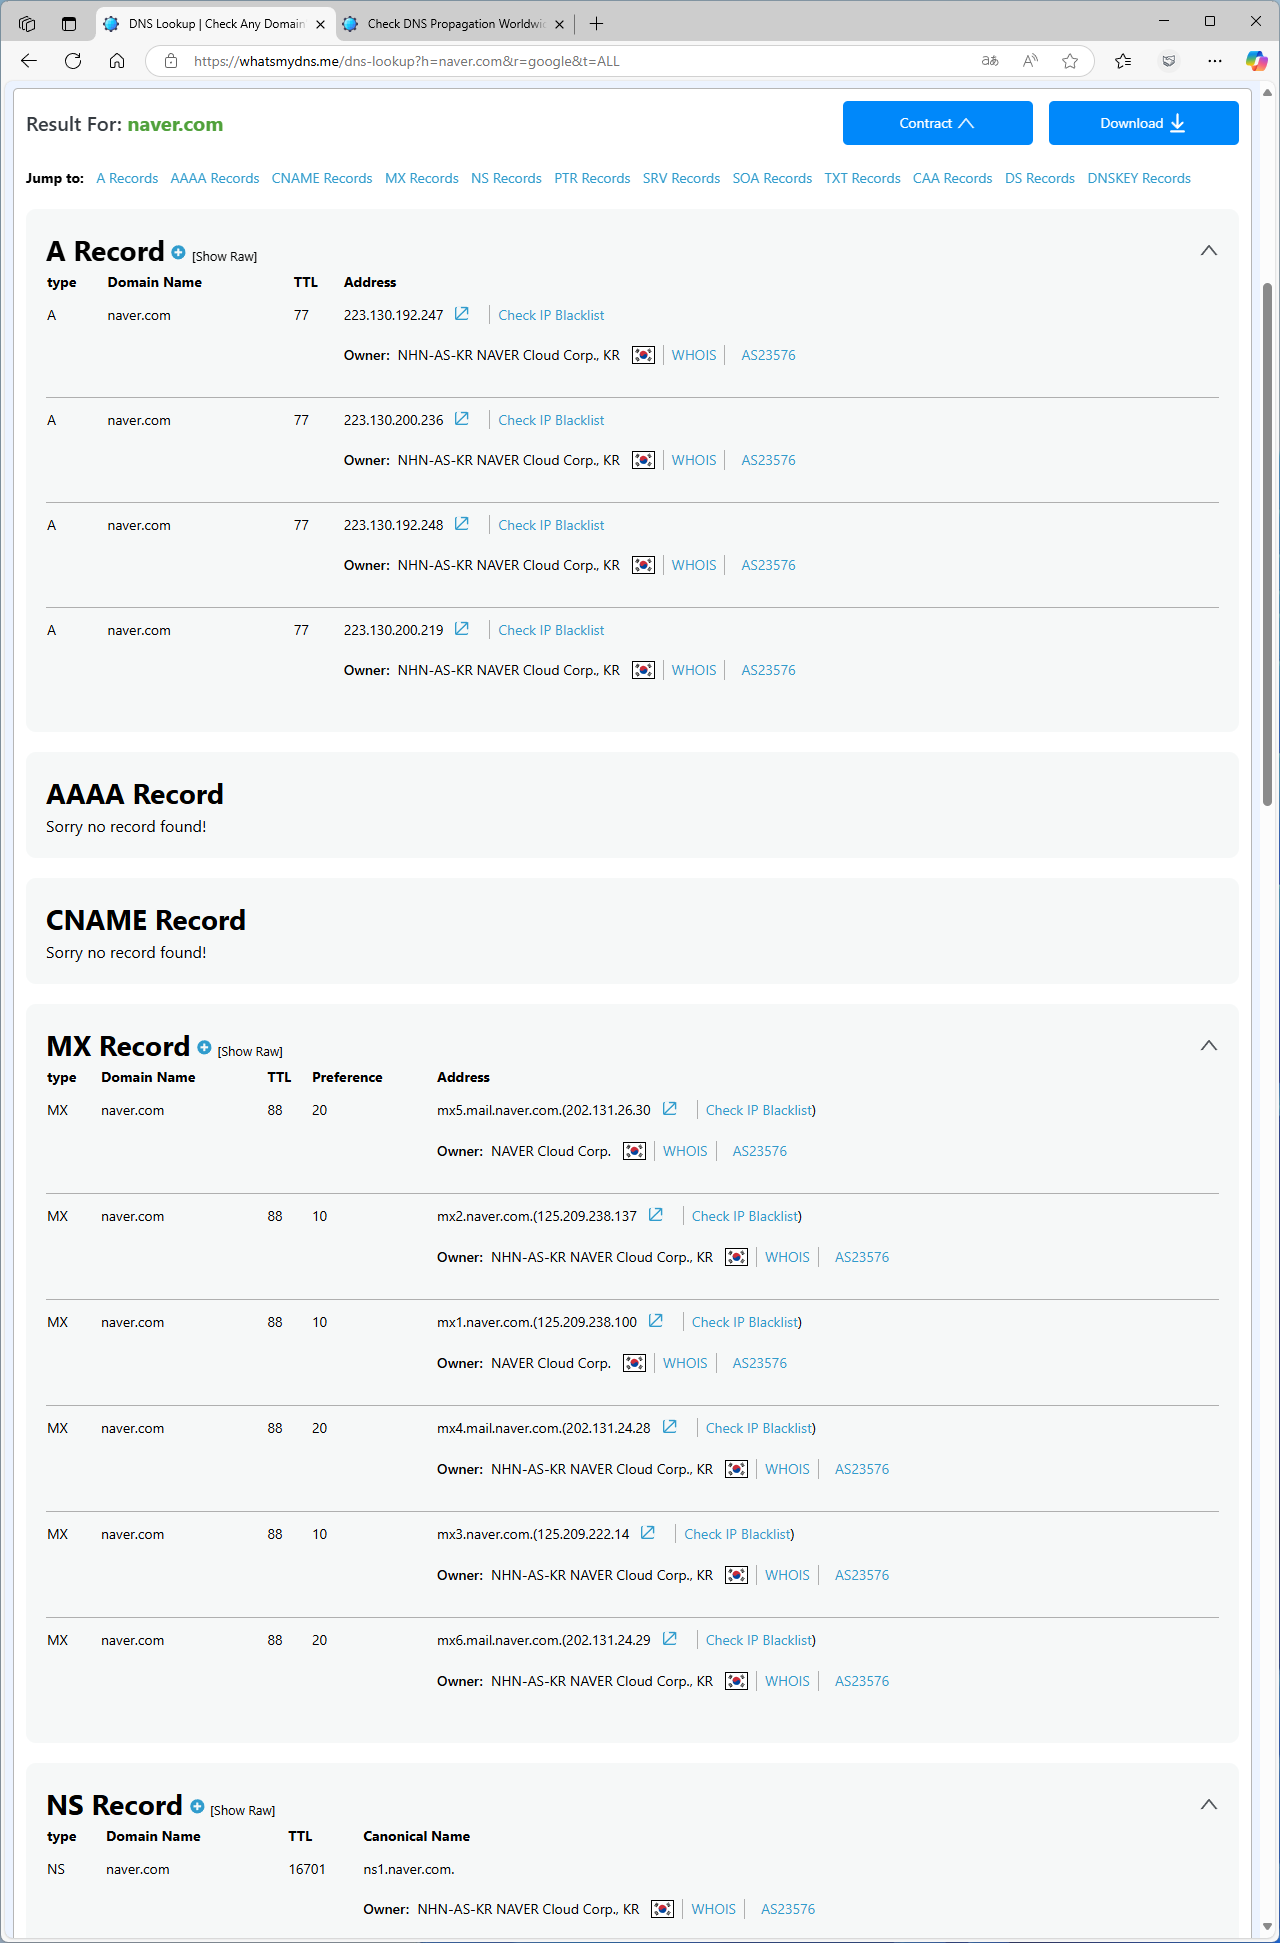Toggle Show Raw for A Record
Screen dimensions: 1280x1943
click(x=224, y=257)
